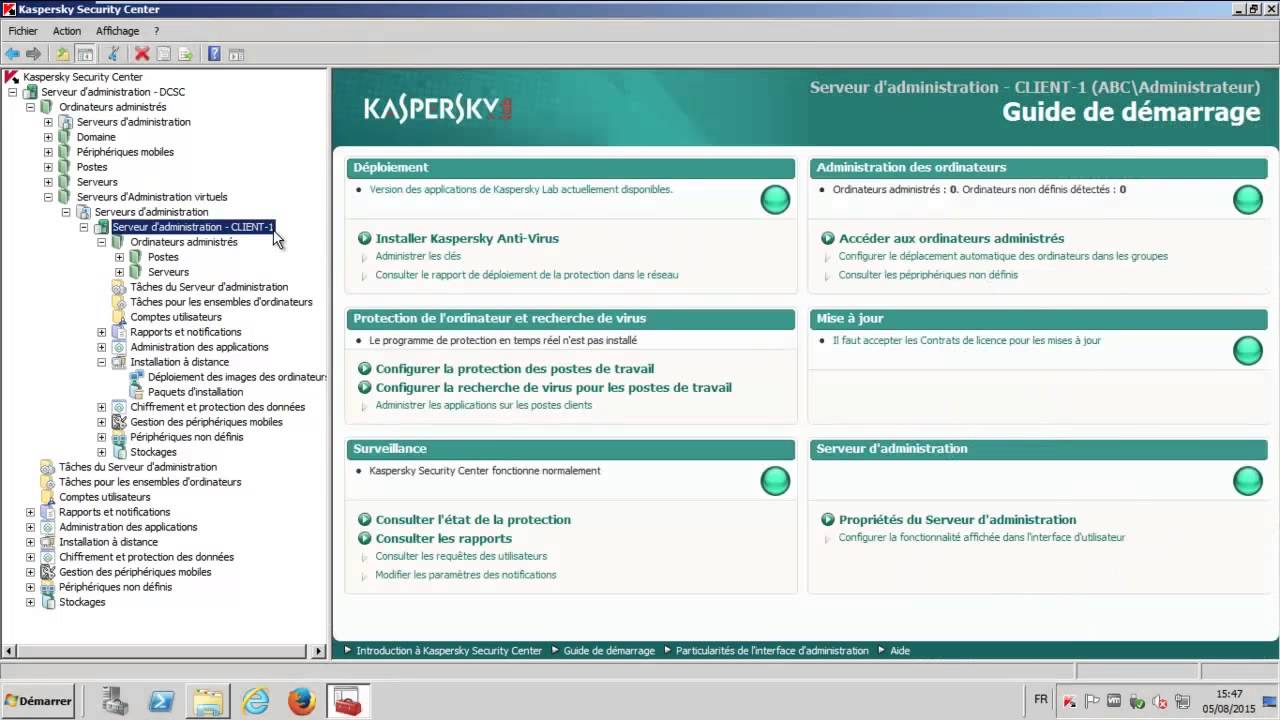
Task: Click the Contrats de licence update notice link
Action: (x=967, y=341)
